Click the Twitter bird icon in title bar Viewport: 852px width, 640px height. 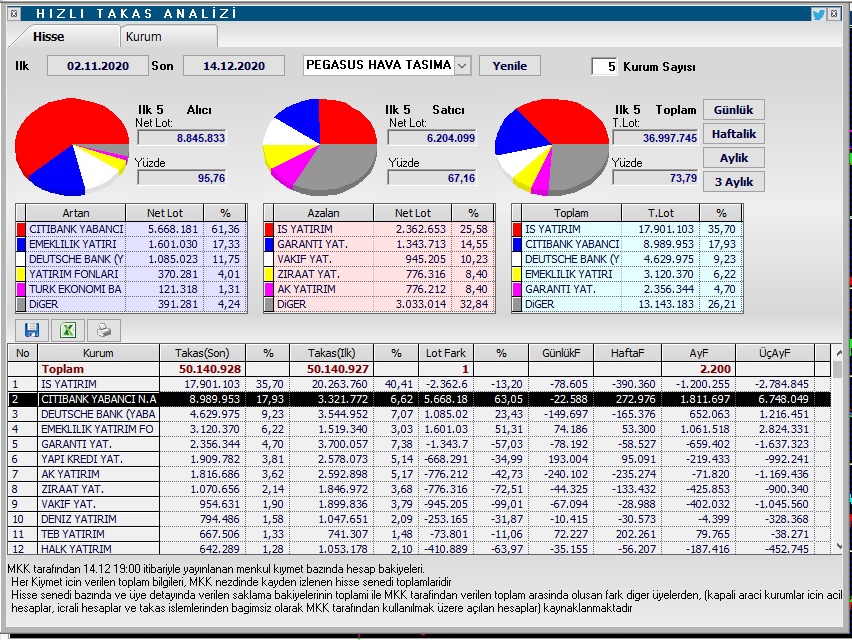pyautogui.click(x=818, y=14)
